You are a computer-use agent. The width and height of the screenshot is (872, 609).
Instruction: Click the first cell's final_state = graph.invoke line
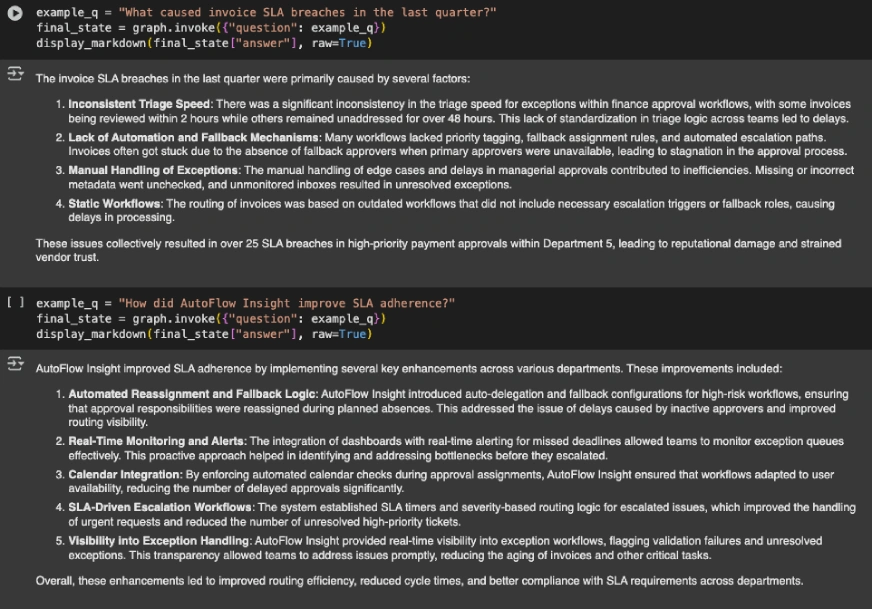(211, 28)
